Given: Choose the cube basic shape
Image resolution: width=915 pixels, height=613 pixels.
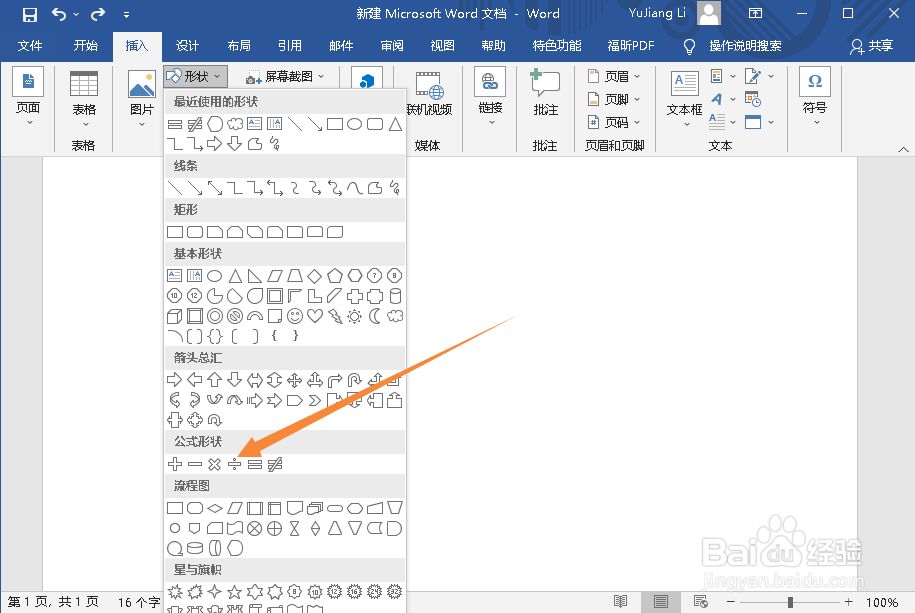Looking at the screenshot, I should pyautogui.click(x=174, y=316).
